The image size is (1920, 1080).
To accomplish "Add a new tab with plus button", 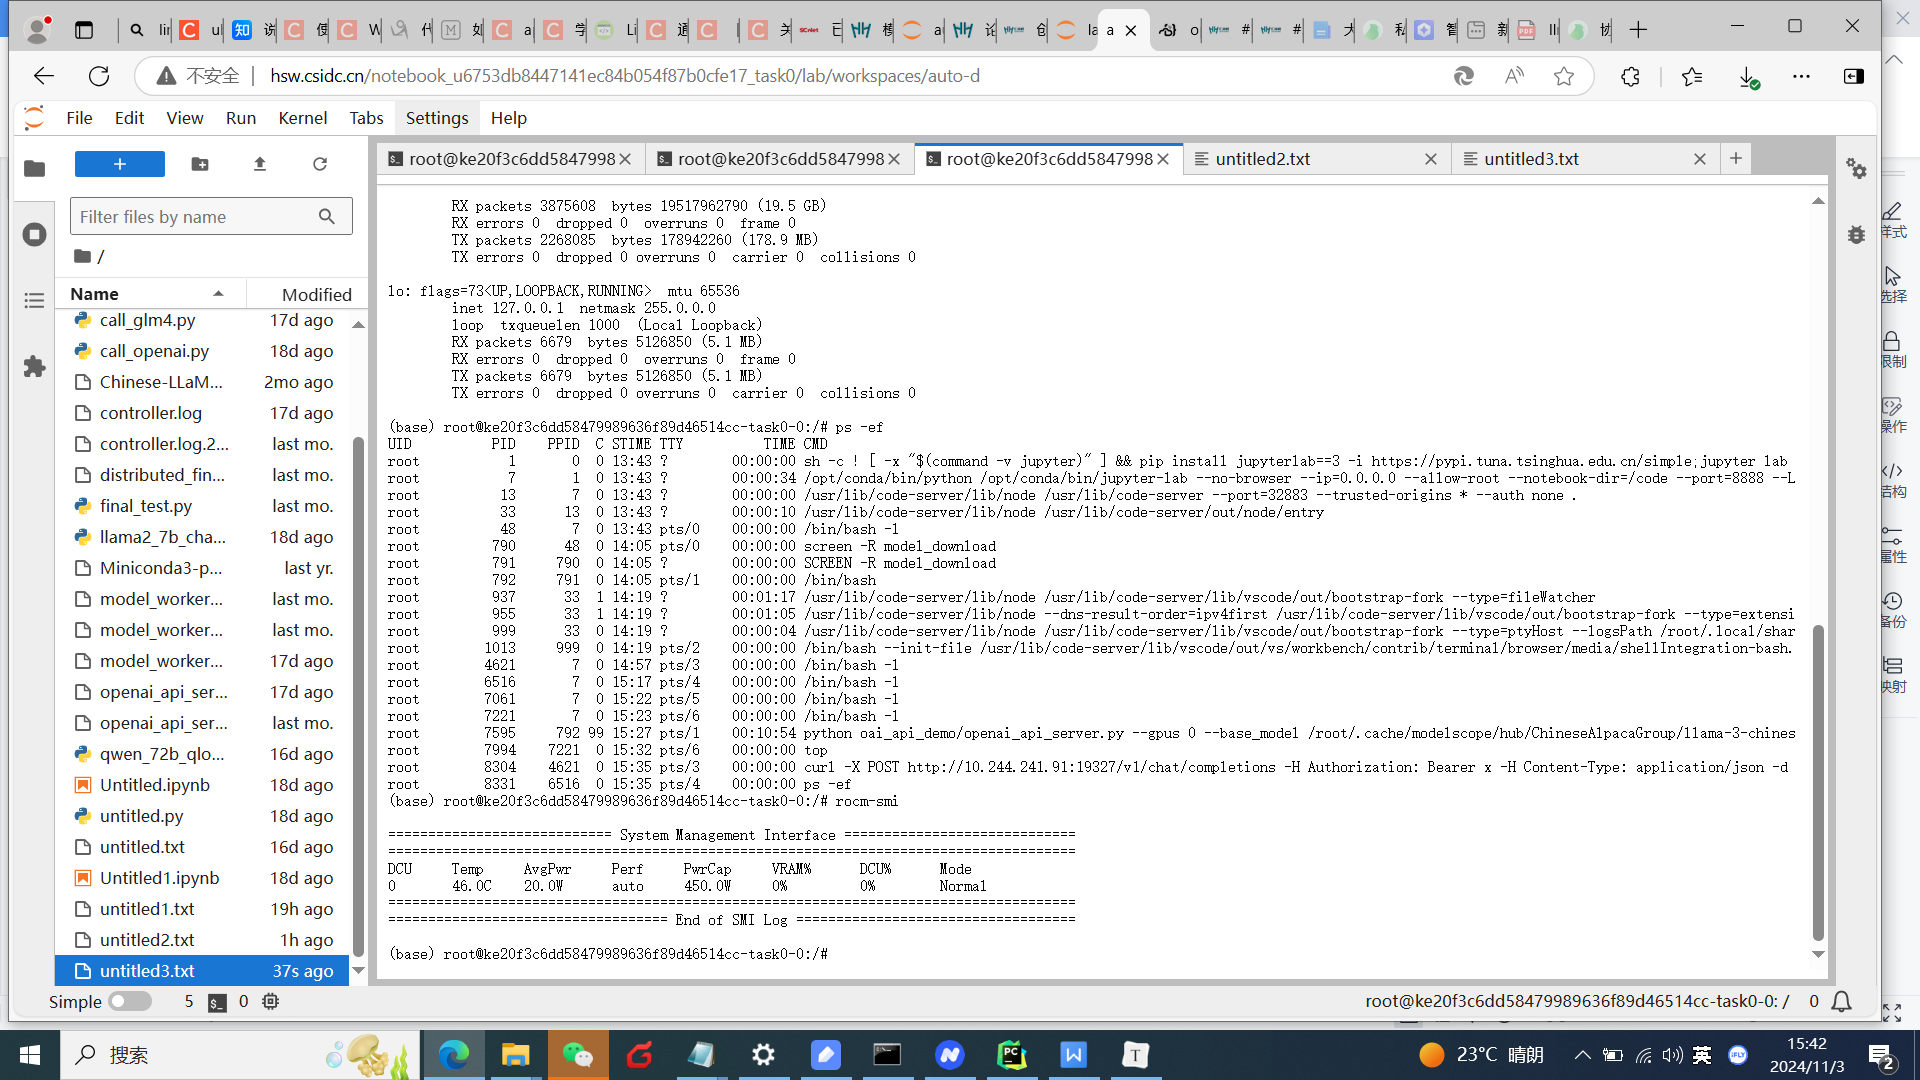I will point(1736,158).
